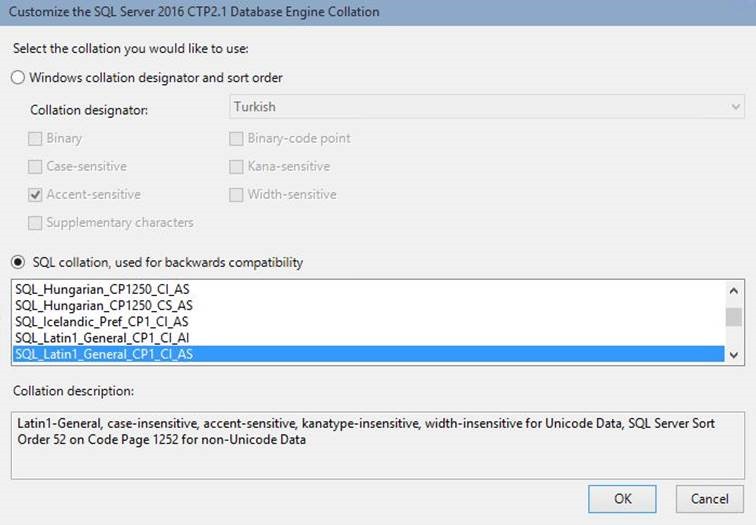756x525 pixels.
Task: Open the Collation designator Turkish dropdown
Action: pyautogui.click(x=487, y=107)
